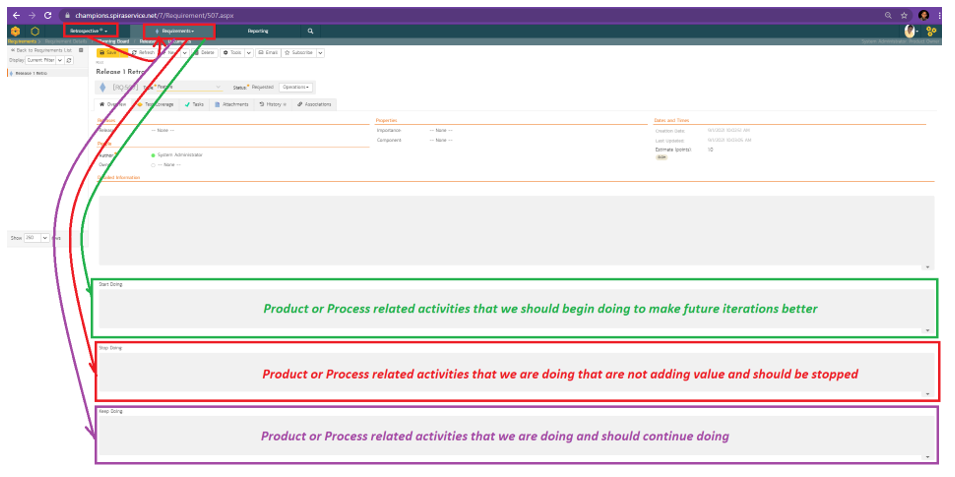Expand the Requirements artifact menu
The height and width of the screenshot is (477, 955).
tap(179, 31)
